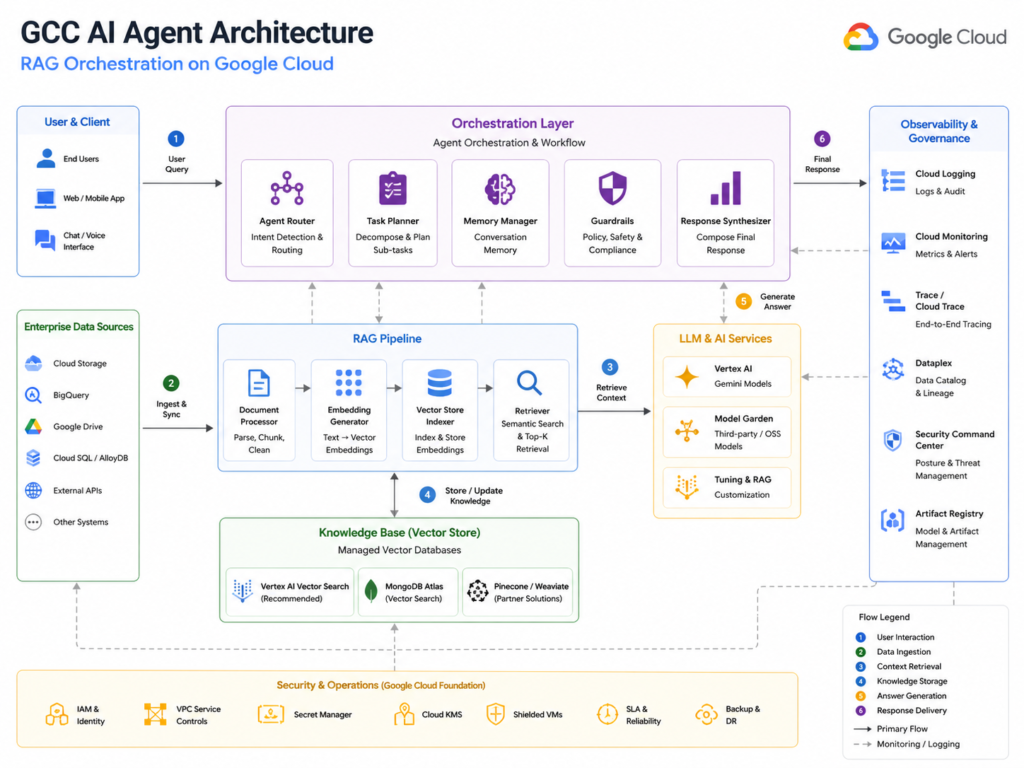Click the Google Cloud logo
This screenshot has width=1024, height=768.
pos(925,37)
